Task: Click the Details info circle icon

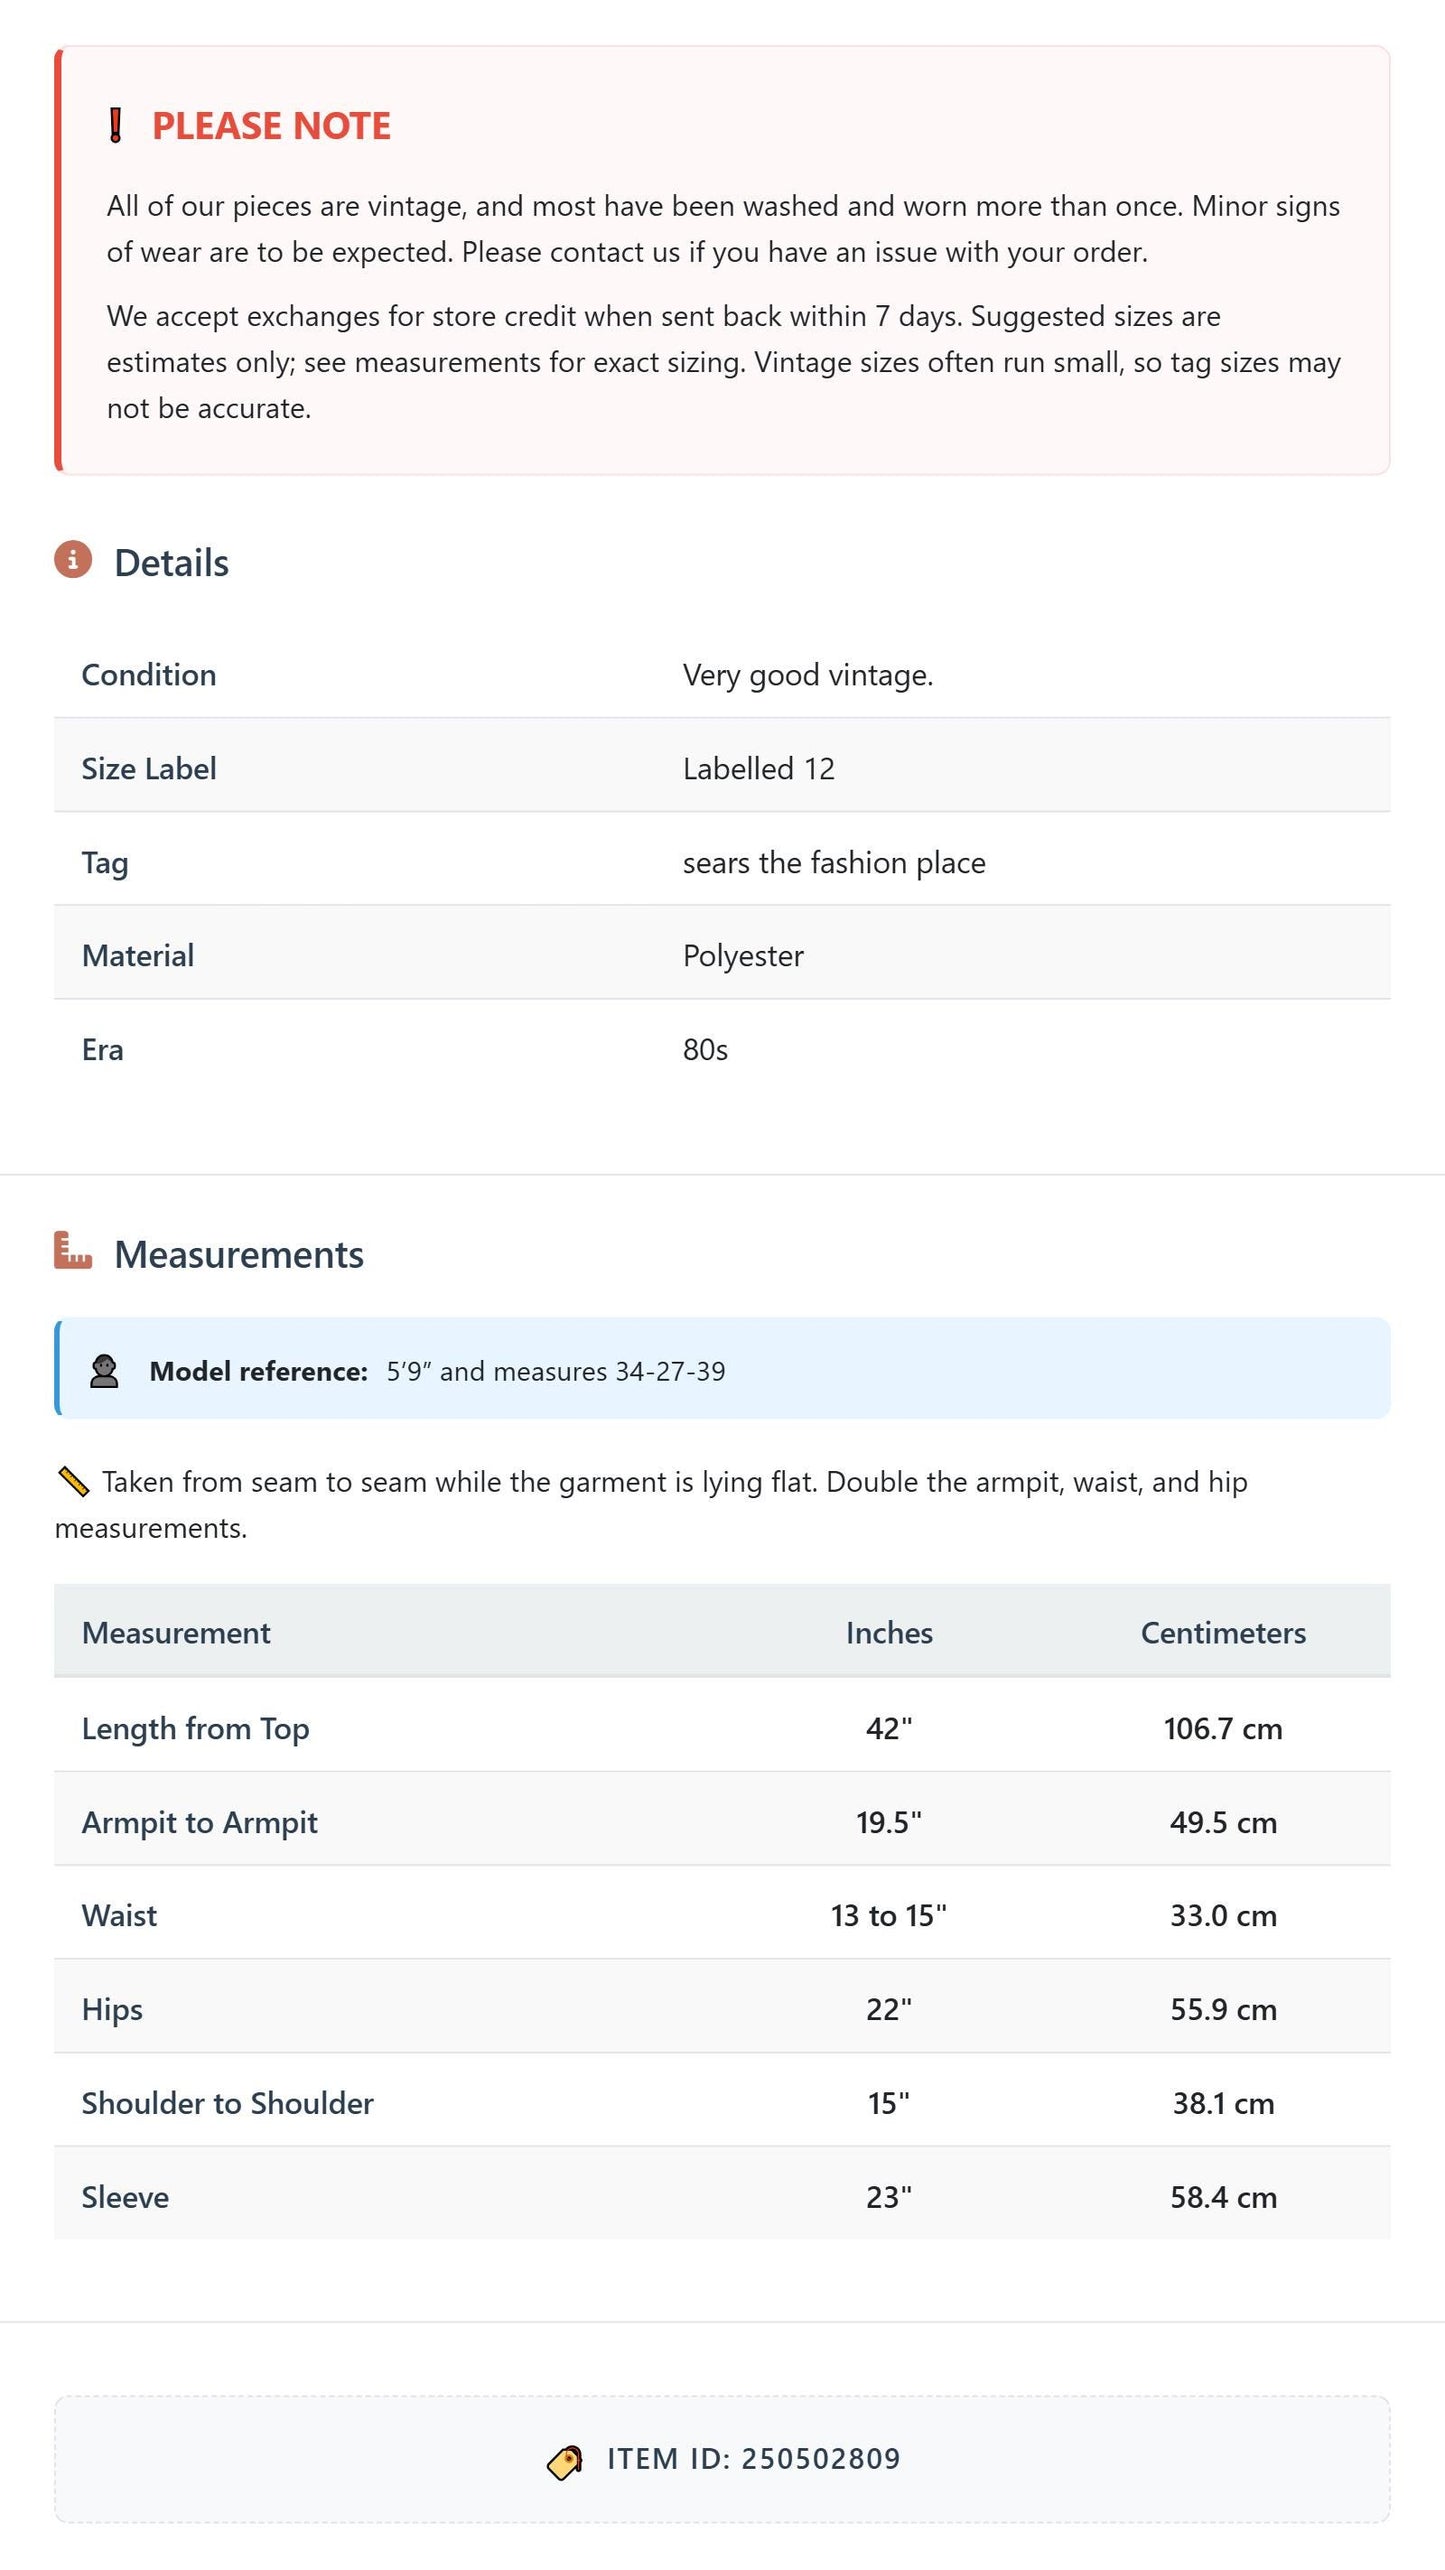Action: (x=73, y=560)
